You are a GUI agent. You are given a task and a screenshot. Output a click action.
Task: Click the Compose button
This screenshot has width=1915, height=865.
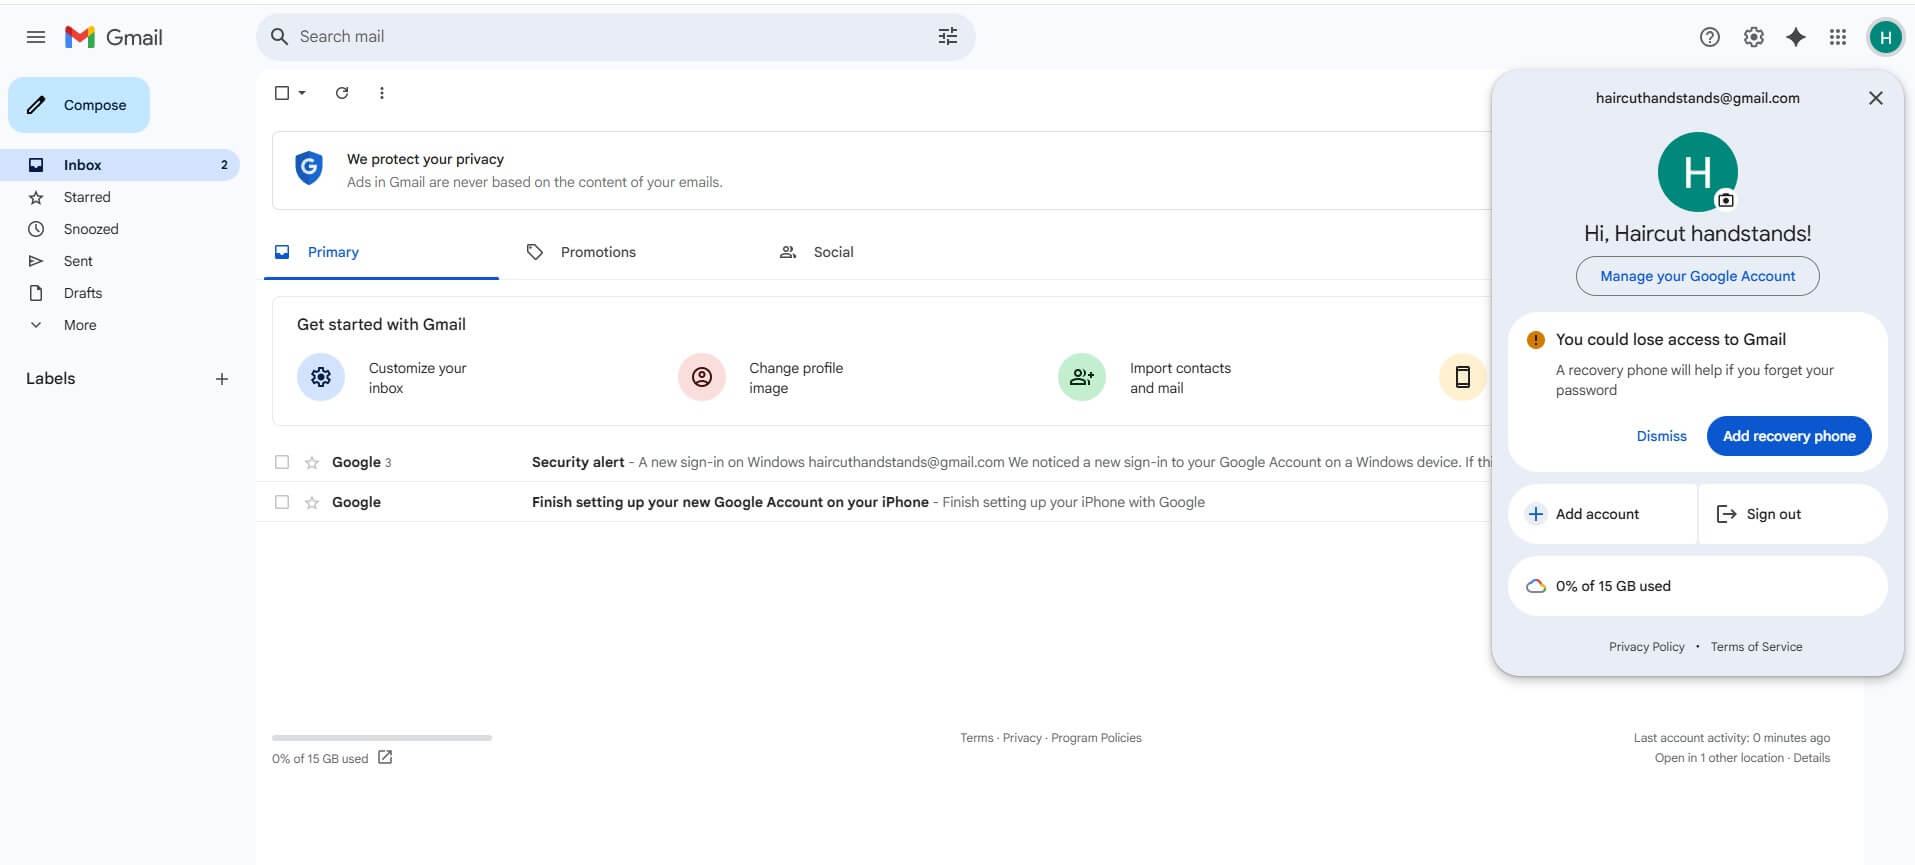click(x=79, y=105)
